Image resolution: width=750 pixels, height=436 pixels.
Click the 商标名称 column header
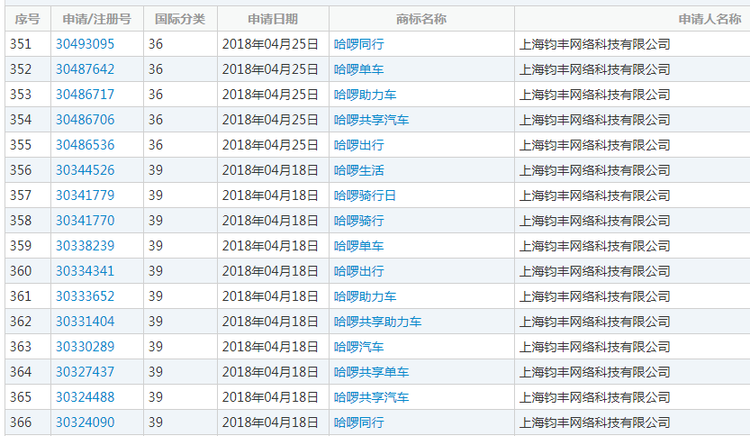[x=421, y=19]
